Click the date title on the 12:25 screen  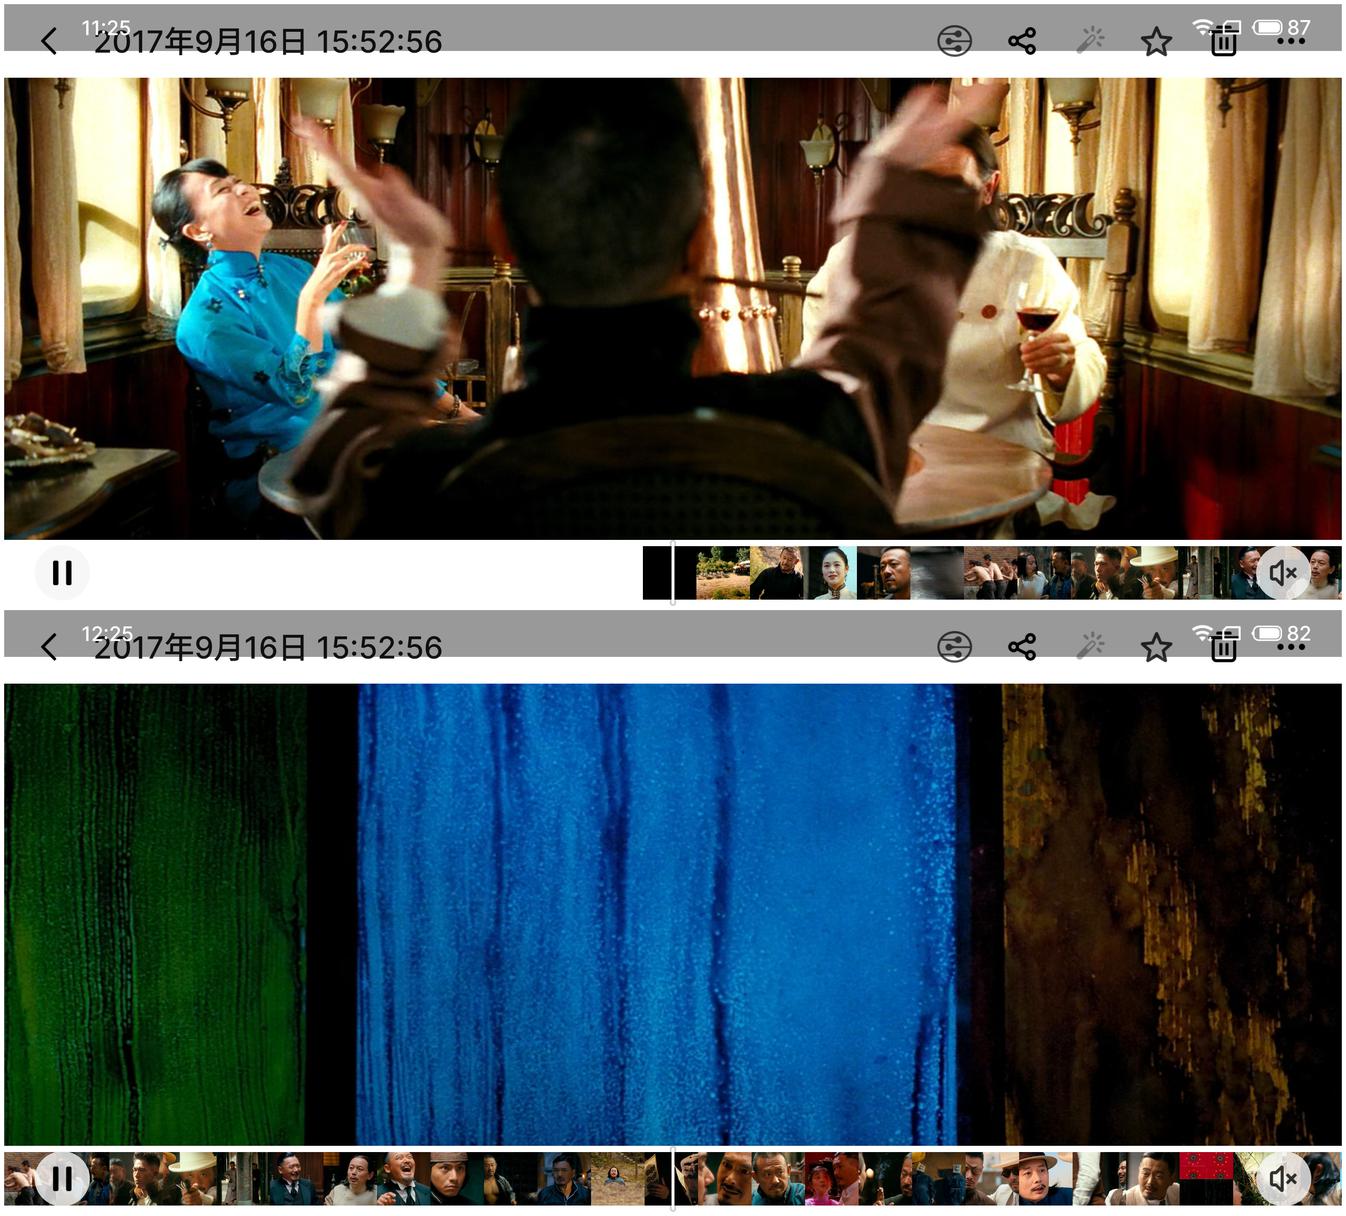pos(268,648)
